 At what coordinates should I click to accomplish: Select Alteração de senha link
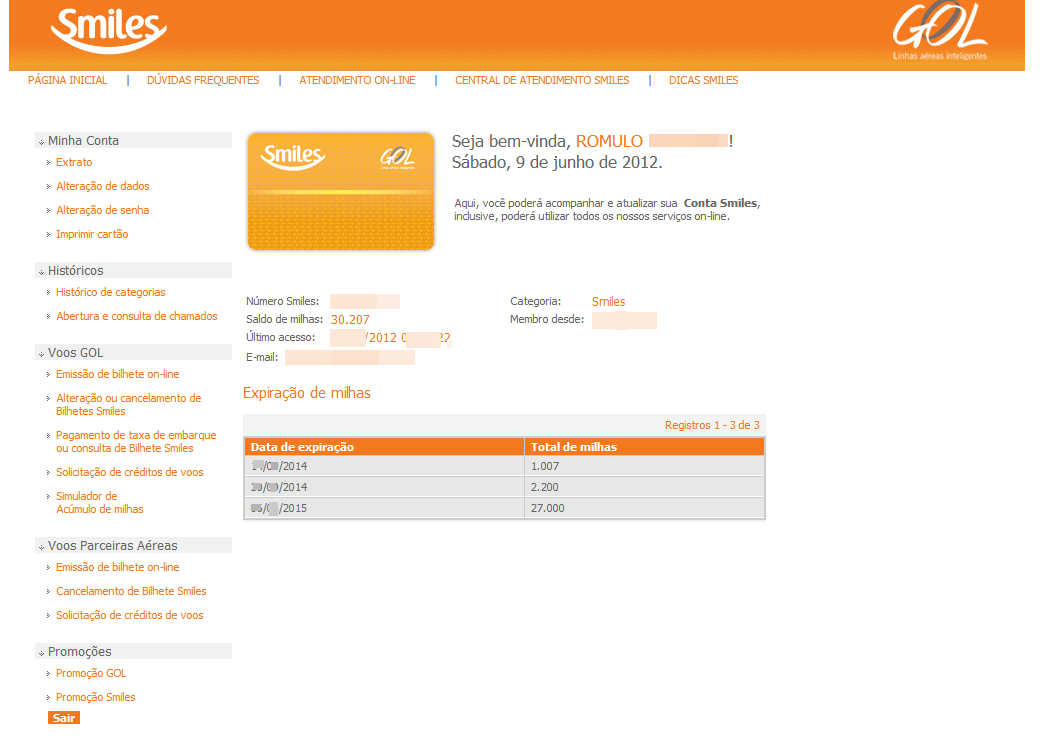point(103,211)
